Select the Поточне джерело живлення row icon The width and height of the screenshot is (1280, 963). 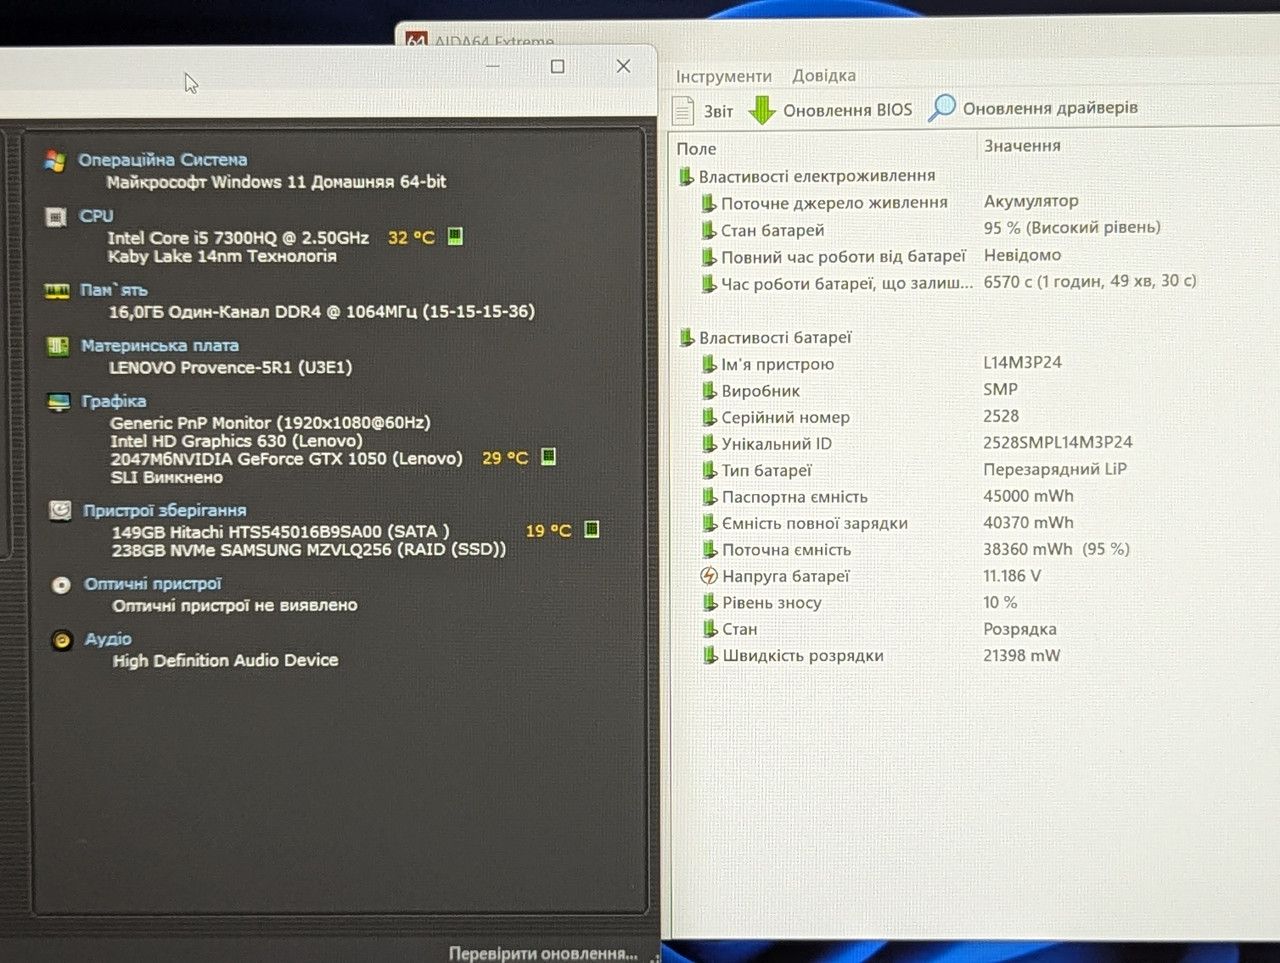709,203
